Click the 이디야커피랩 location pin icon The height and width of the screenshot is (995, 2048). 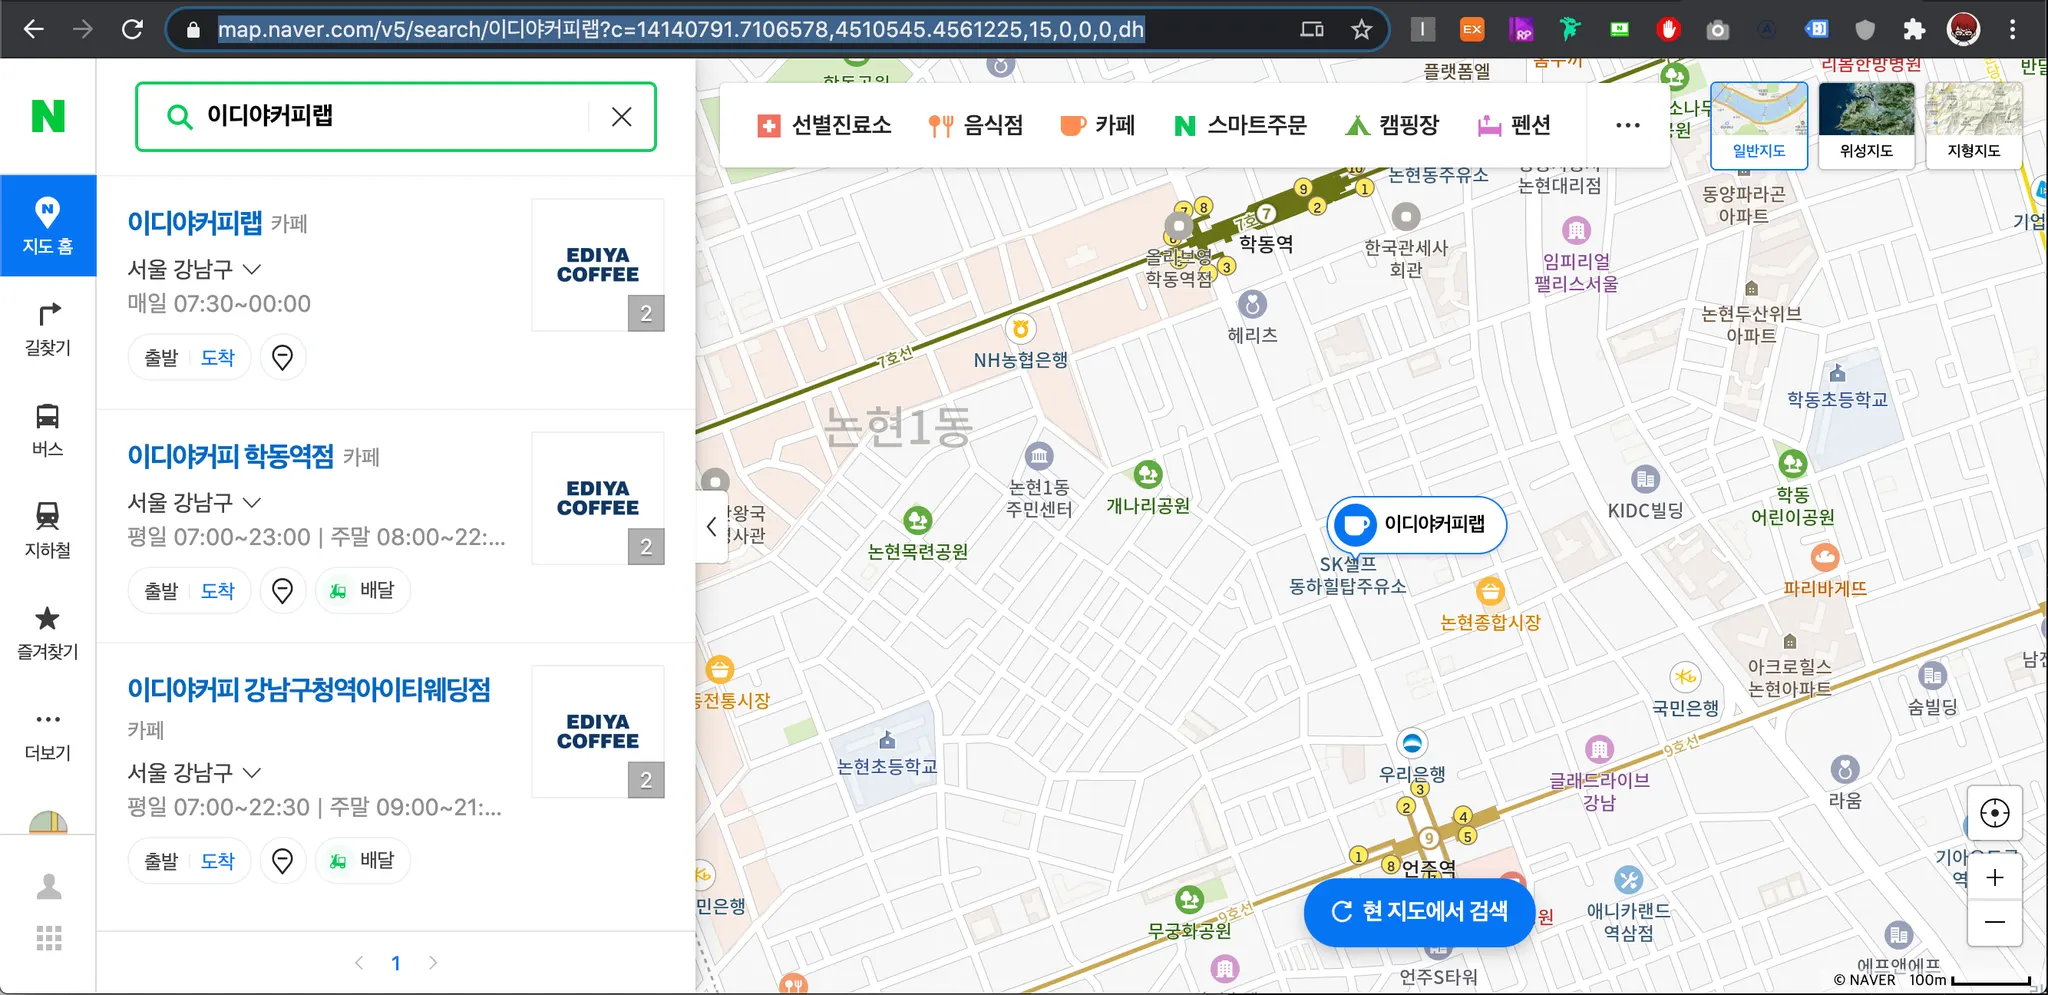(283, 358)
